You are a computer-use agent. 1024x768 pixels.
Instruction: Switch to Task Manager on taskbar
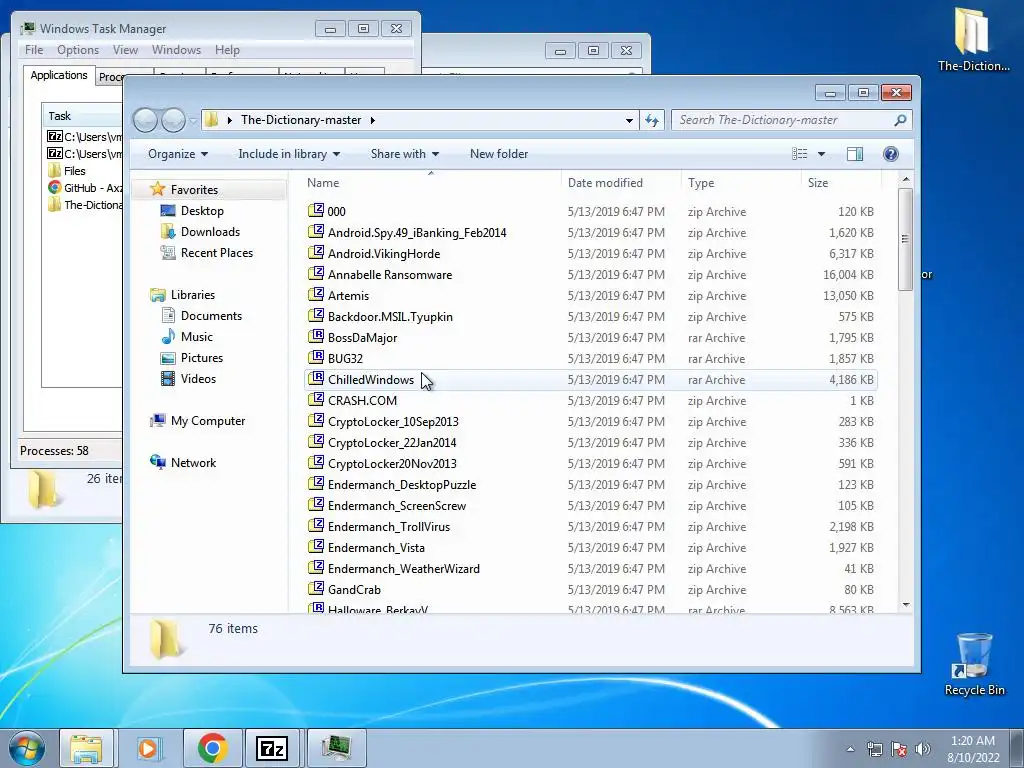coord(336,748)
